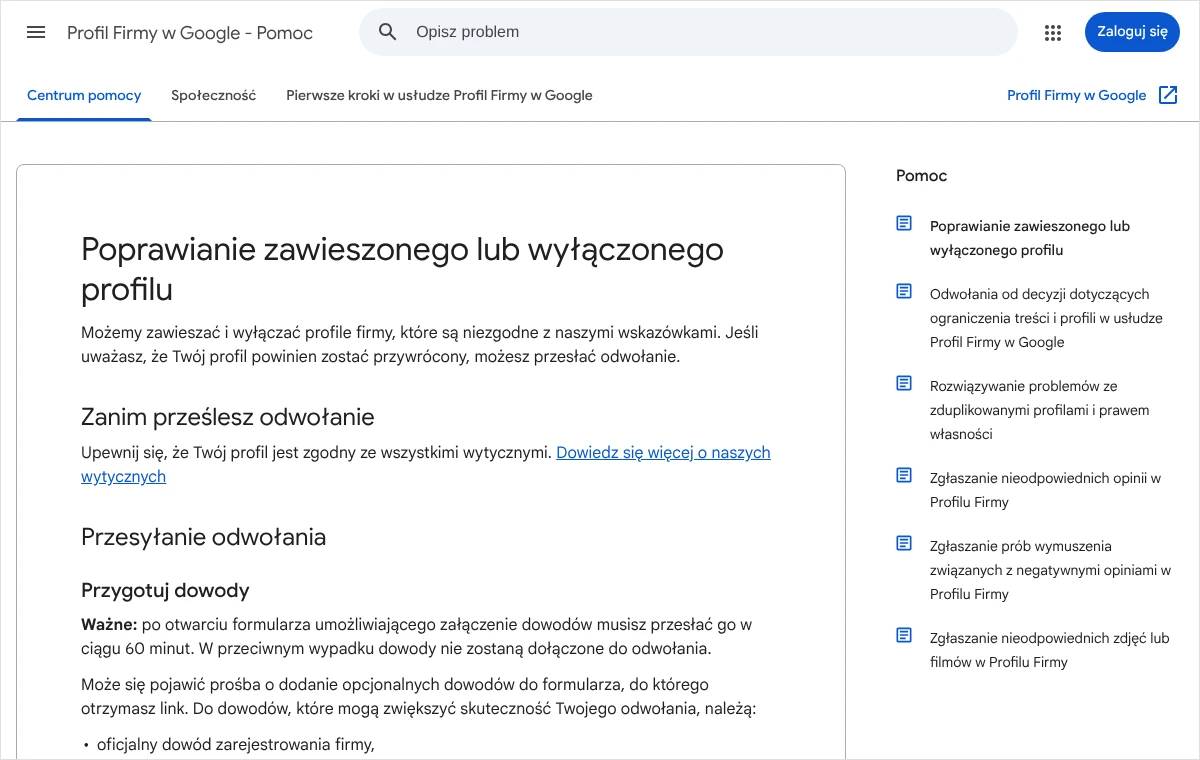Follow Dowiedz się więcej o naszych wytycznych link

[x=426, y=464]
